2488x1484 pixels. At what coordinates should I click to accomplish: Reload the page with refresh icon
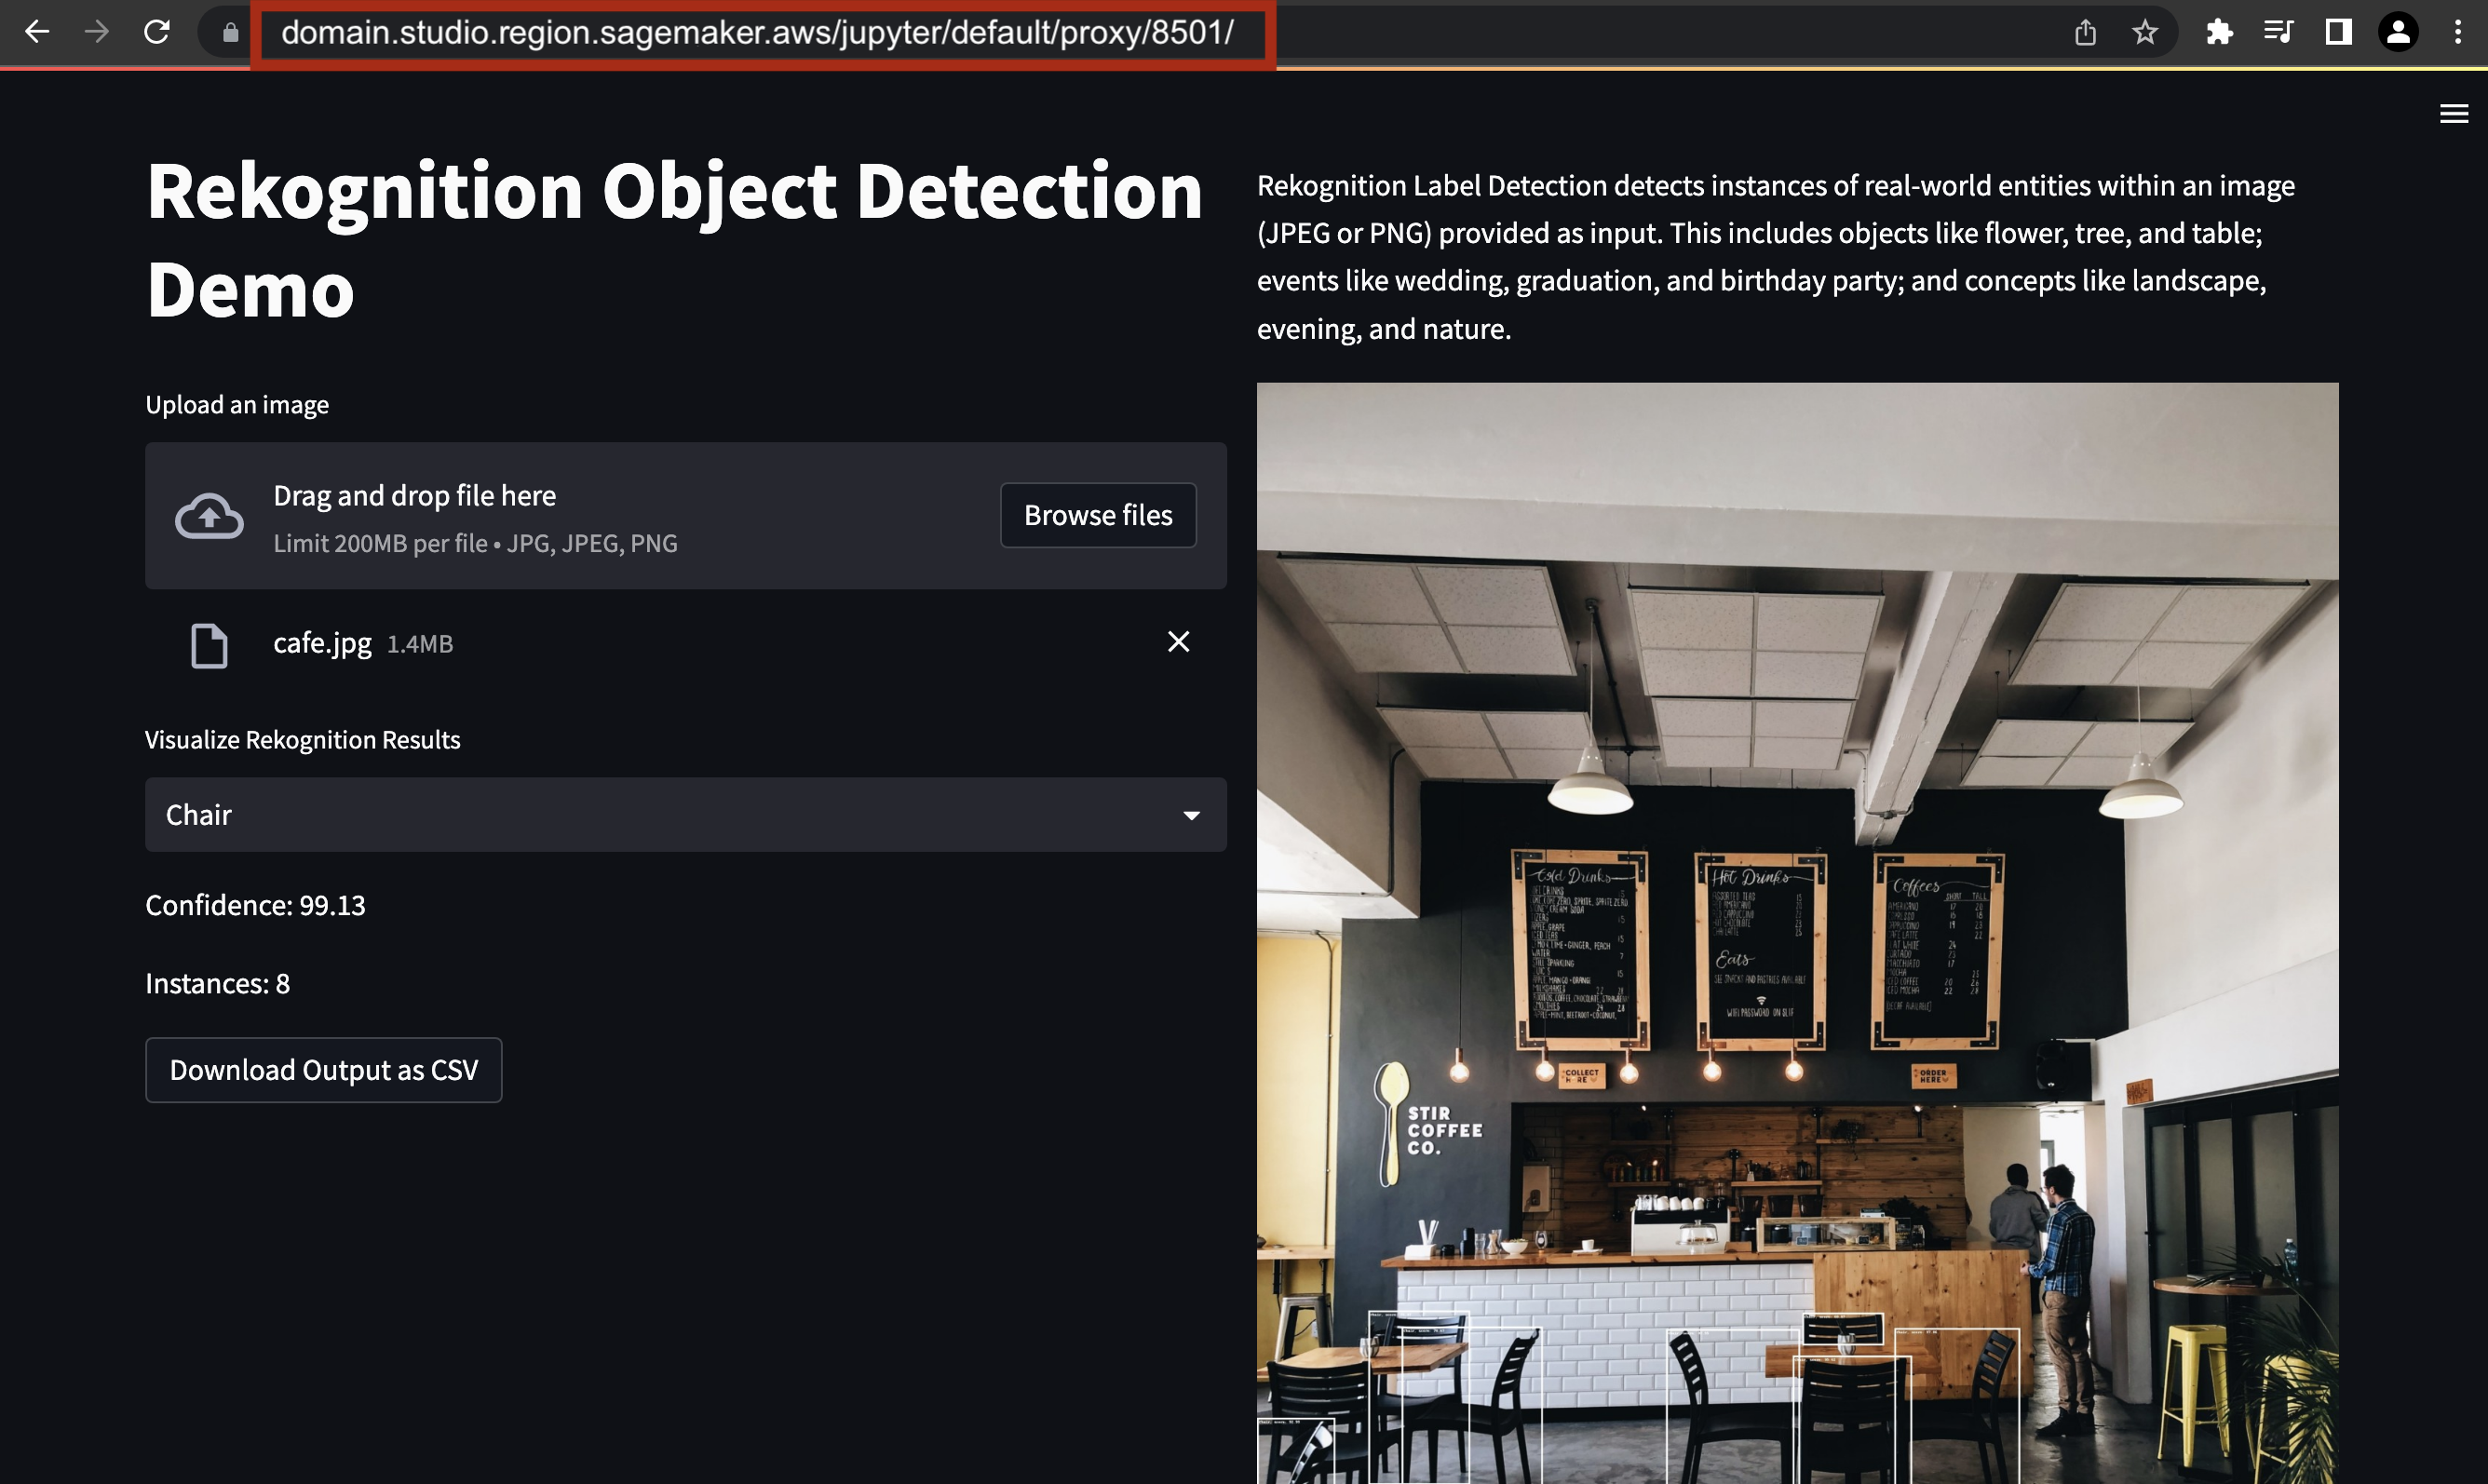click(x=157, y=32)
